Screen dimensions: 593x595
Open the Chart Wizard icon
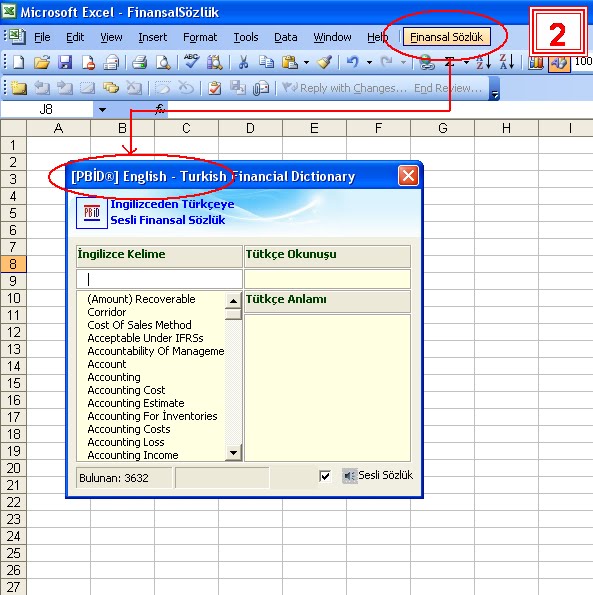point(535,63)
